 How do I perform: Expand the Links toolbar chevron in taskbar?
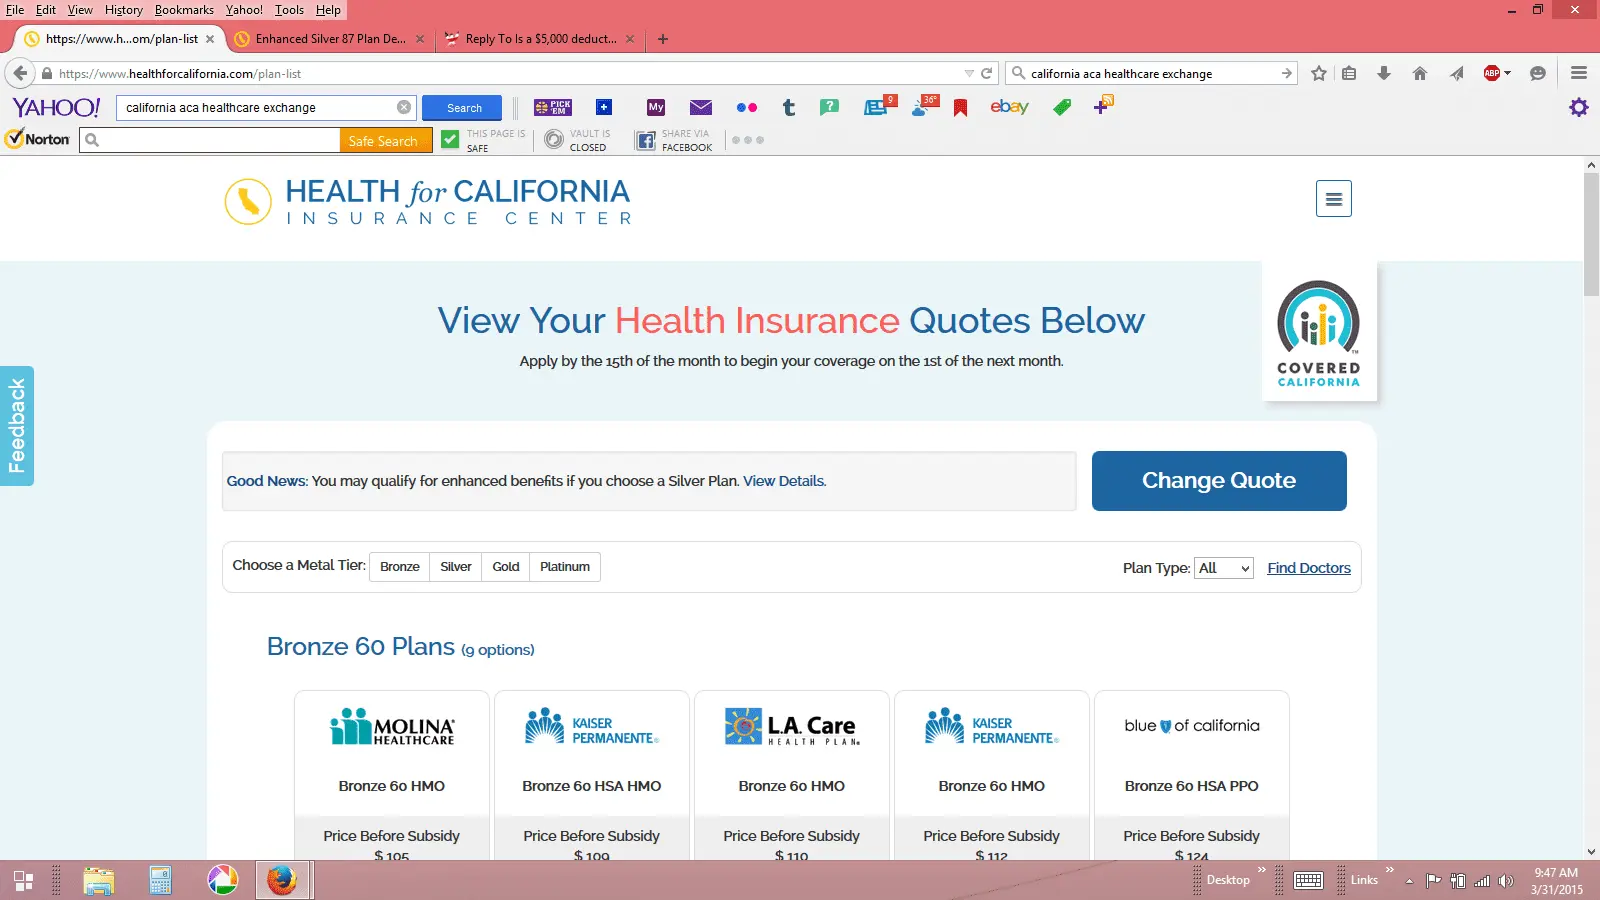[x=1389, y=870]
